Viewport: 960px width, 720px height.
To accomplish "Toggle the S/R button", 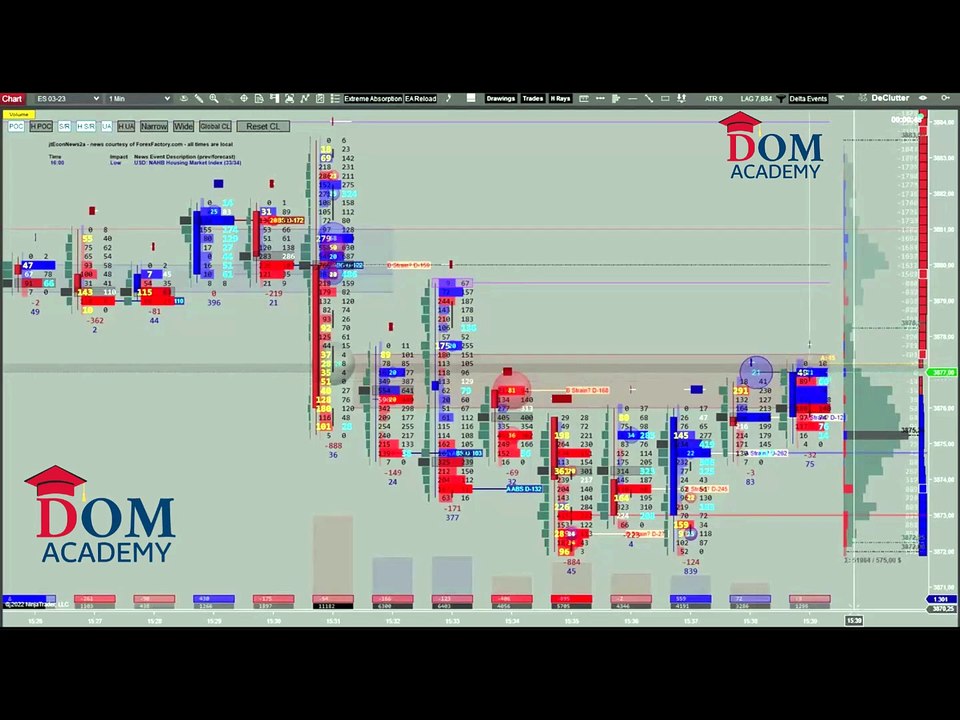I will (x=64, y=126).
